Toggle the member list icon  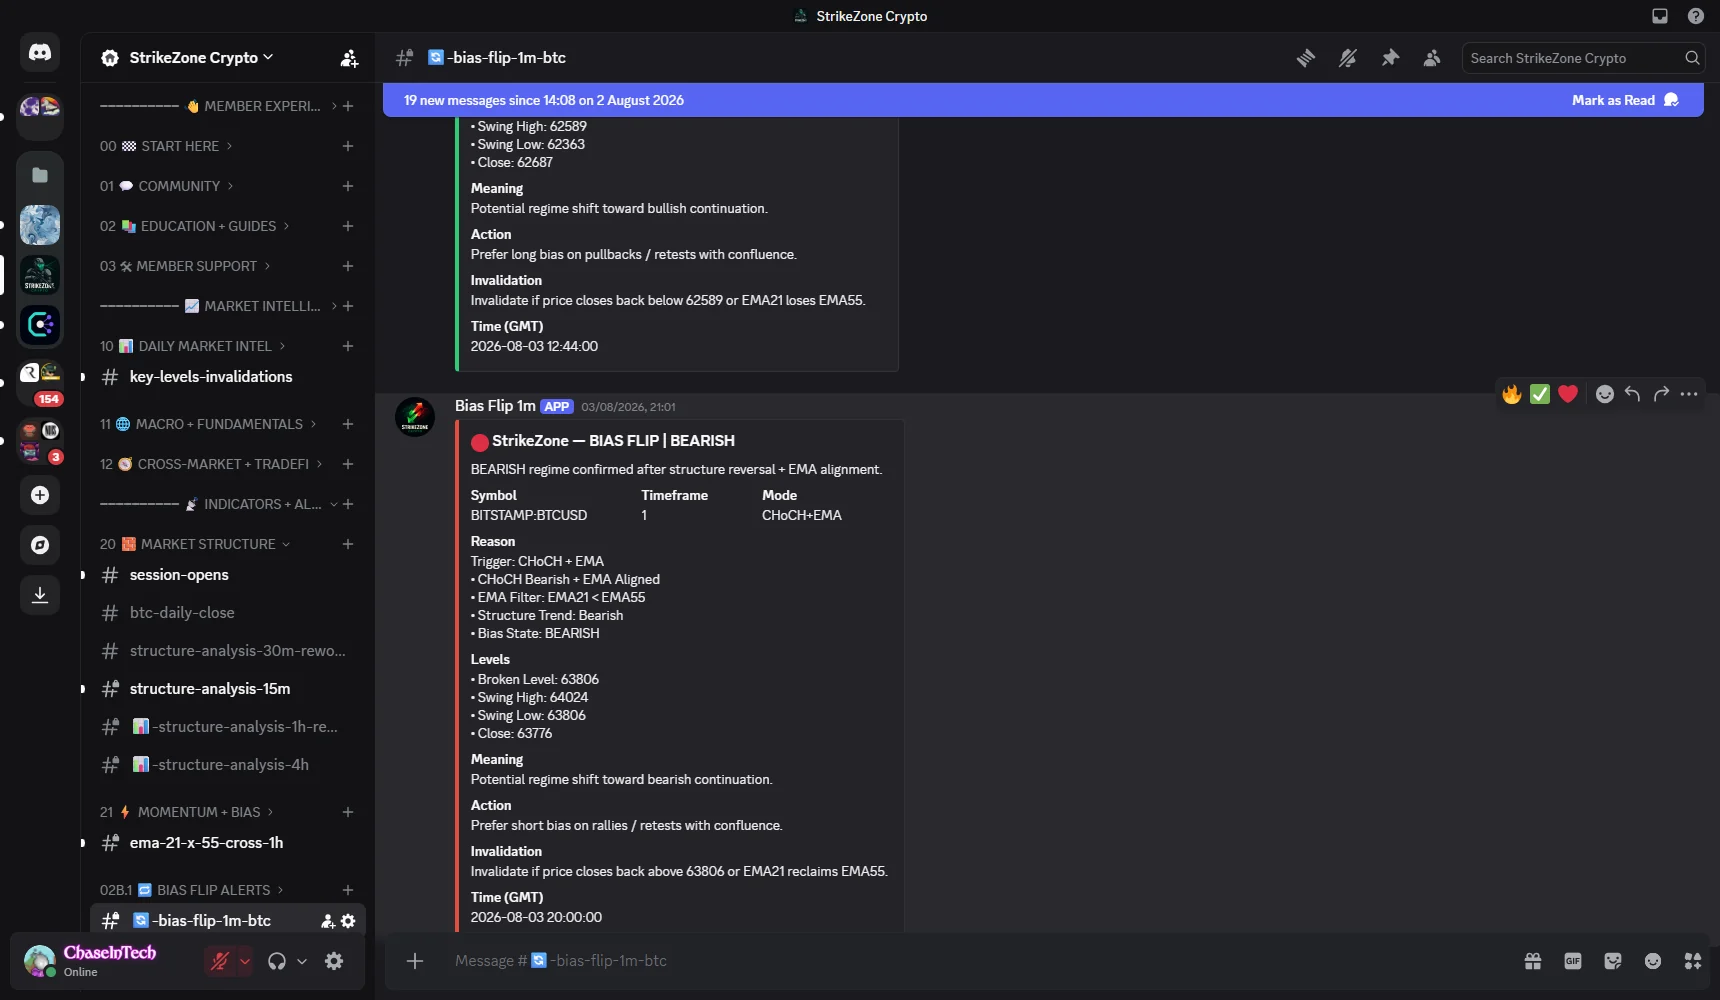point(1432,58)
